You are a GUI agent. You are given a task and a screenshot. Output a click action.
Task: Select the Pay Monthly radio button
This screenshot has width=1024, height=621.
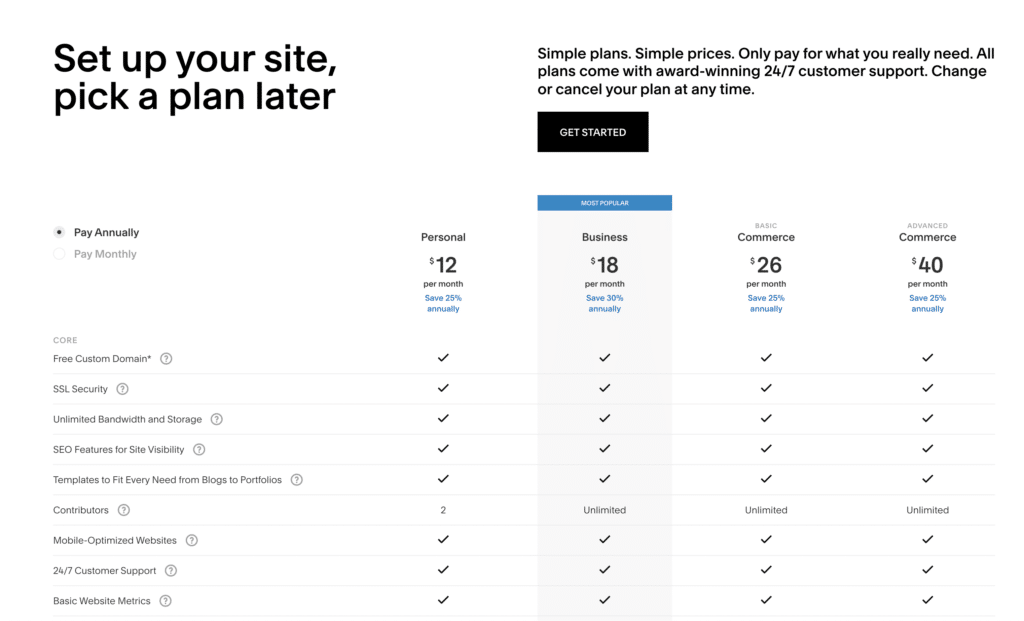59,254
